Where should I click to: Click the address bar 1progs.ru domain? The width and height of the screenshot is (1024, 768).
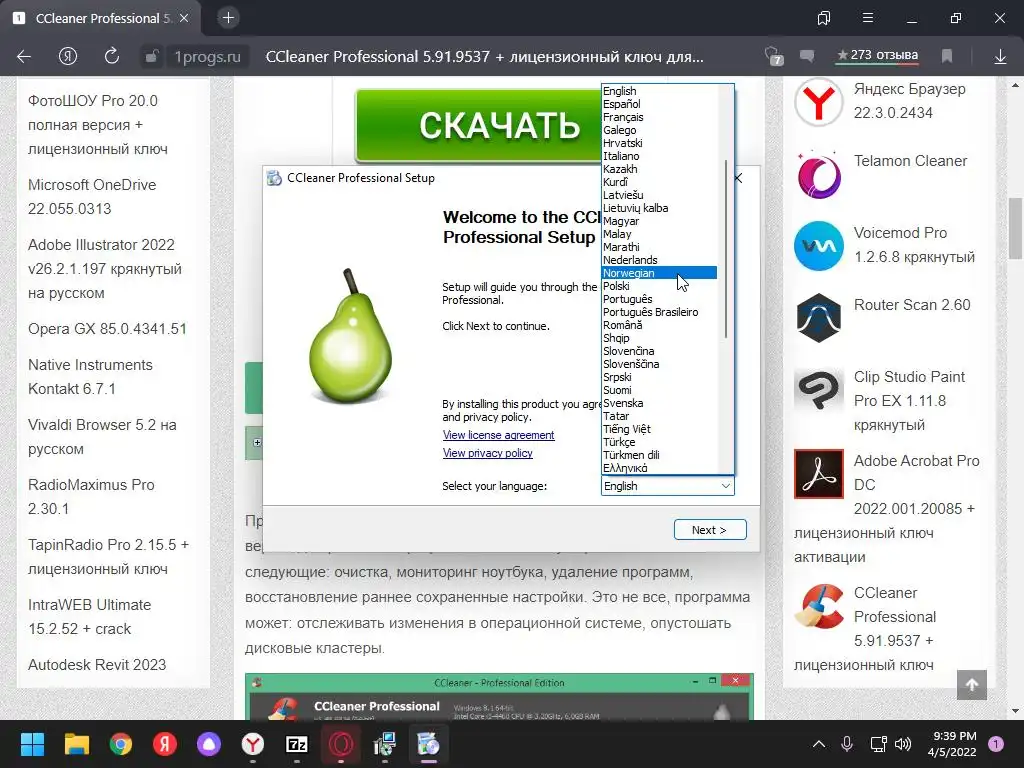(x=207, y=57)
